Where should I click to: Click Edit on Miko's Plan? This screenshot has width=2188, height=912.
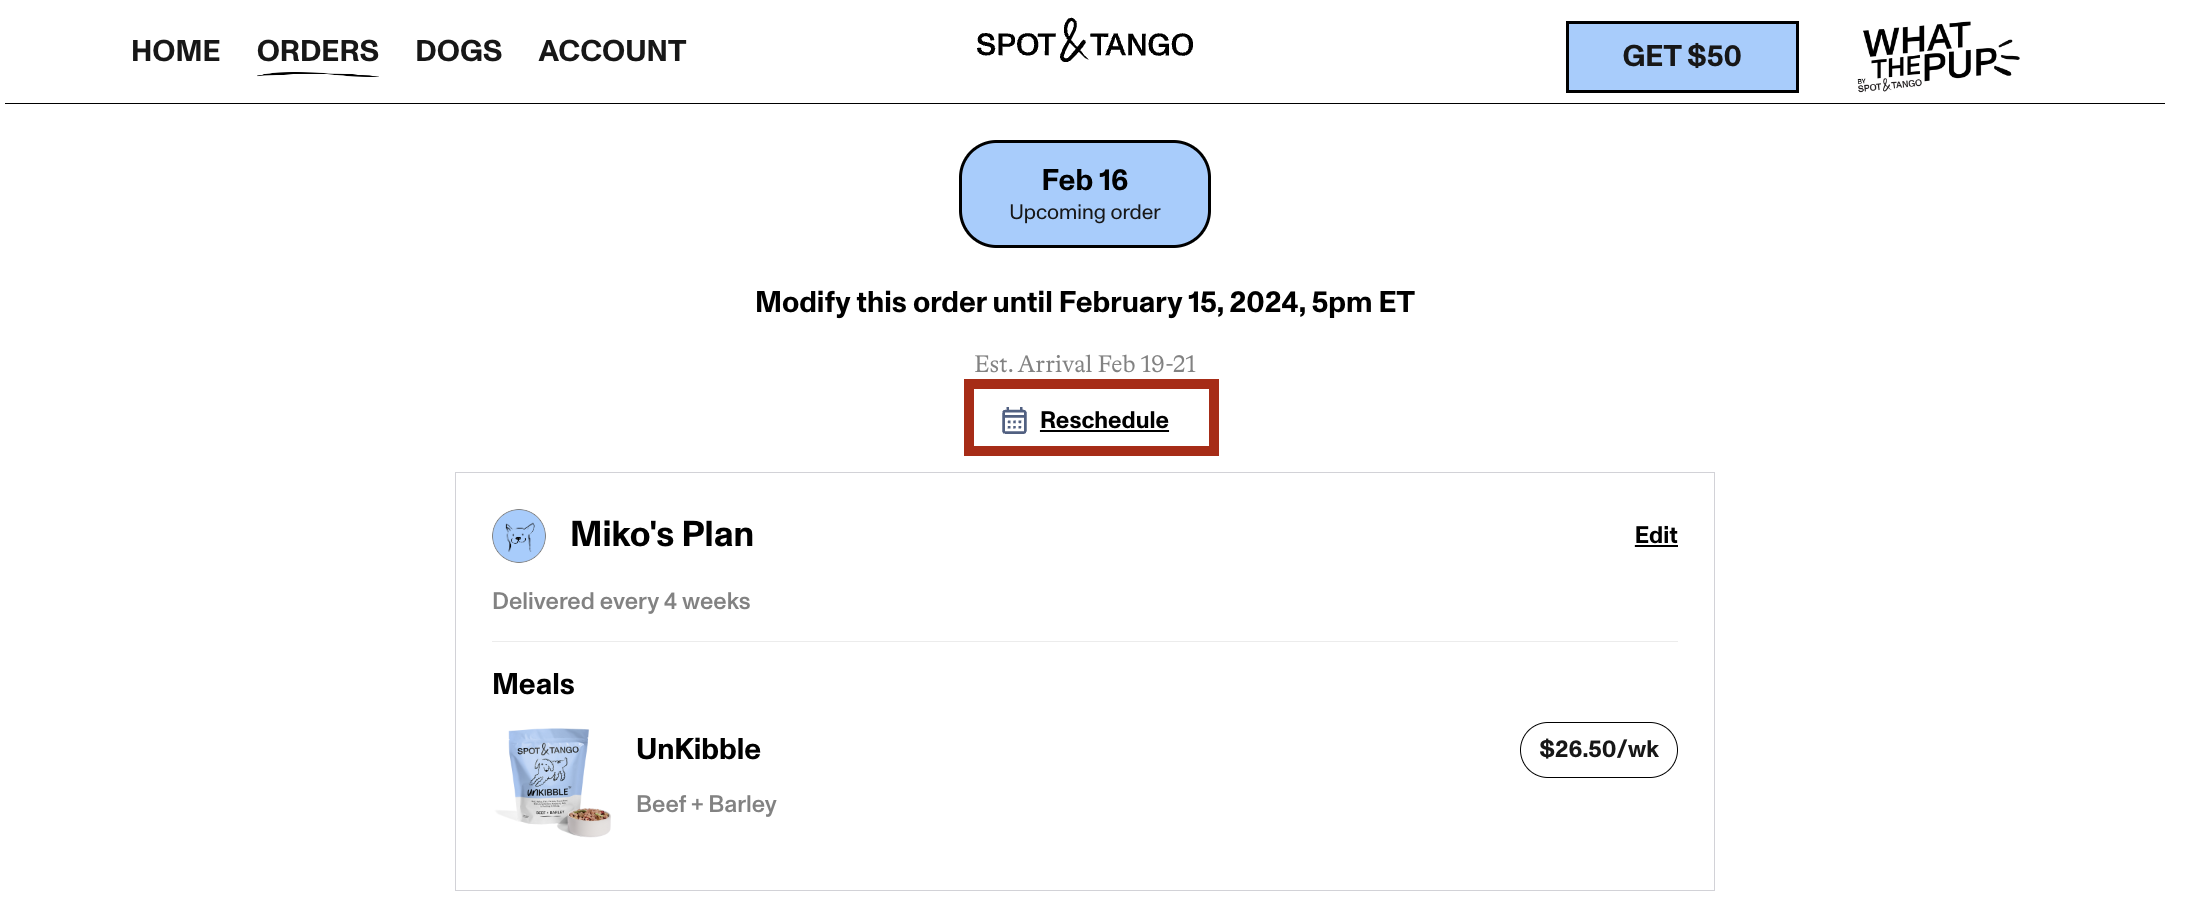coord(1655,535)
